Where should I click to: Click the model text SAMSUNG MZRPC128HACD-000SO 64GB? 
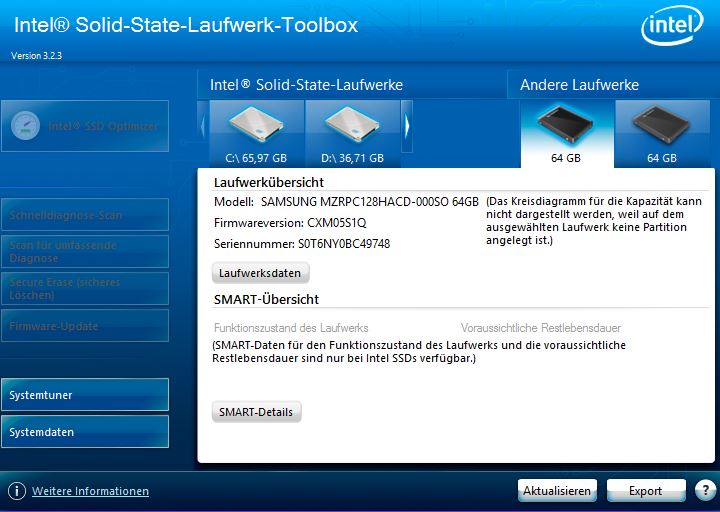pyautogui.click(x=370, y=202)
